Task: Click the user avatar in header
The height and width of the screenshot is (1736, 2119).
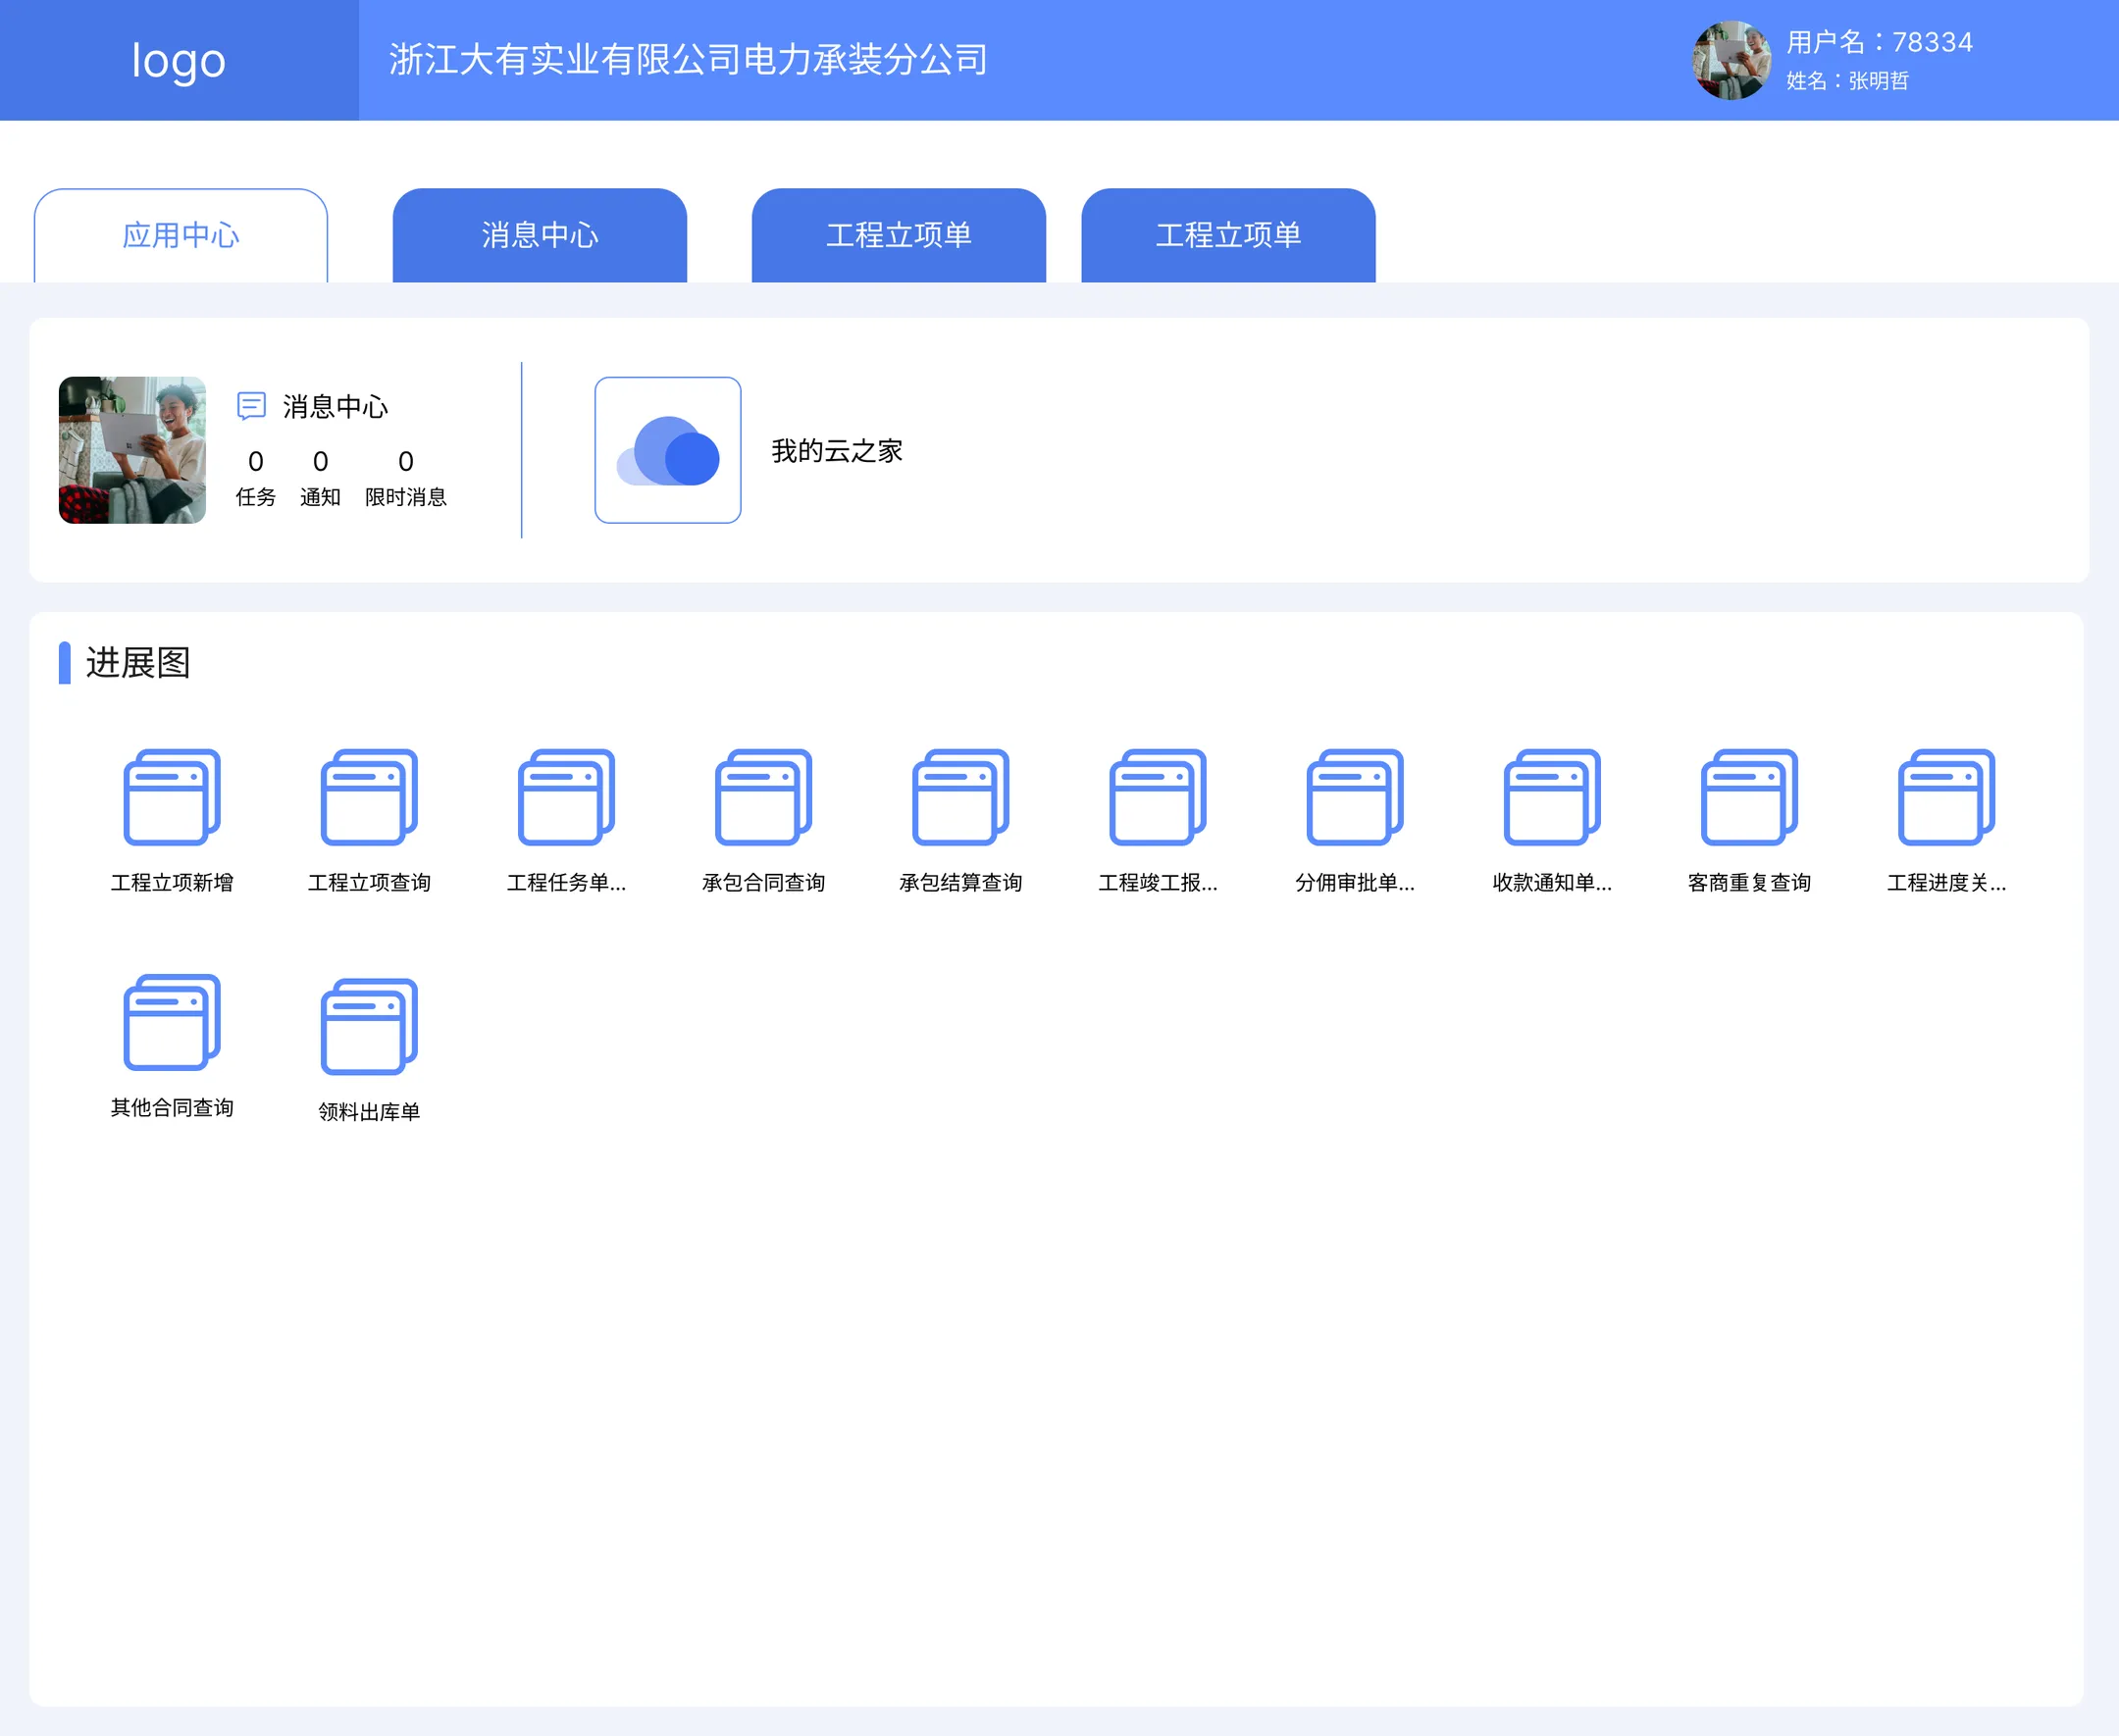Action: pyautogui.click(x=1732, y=60)
